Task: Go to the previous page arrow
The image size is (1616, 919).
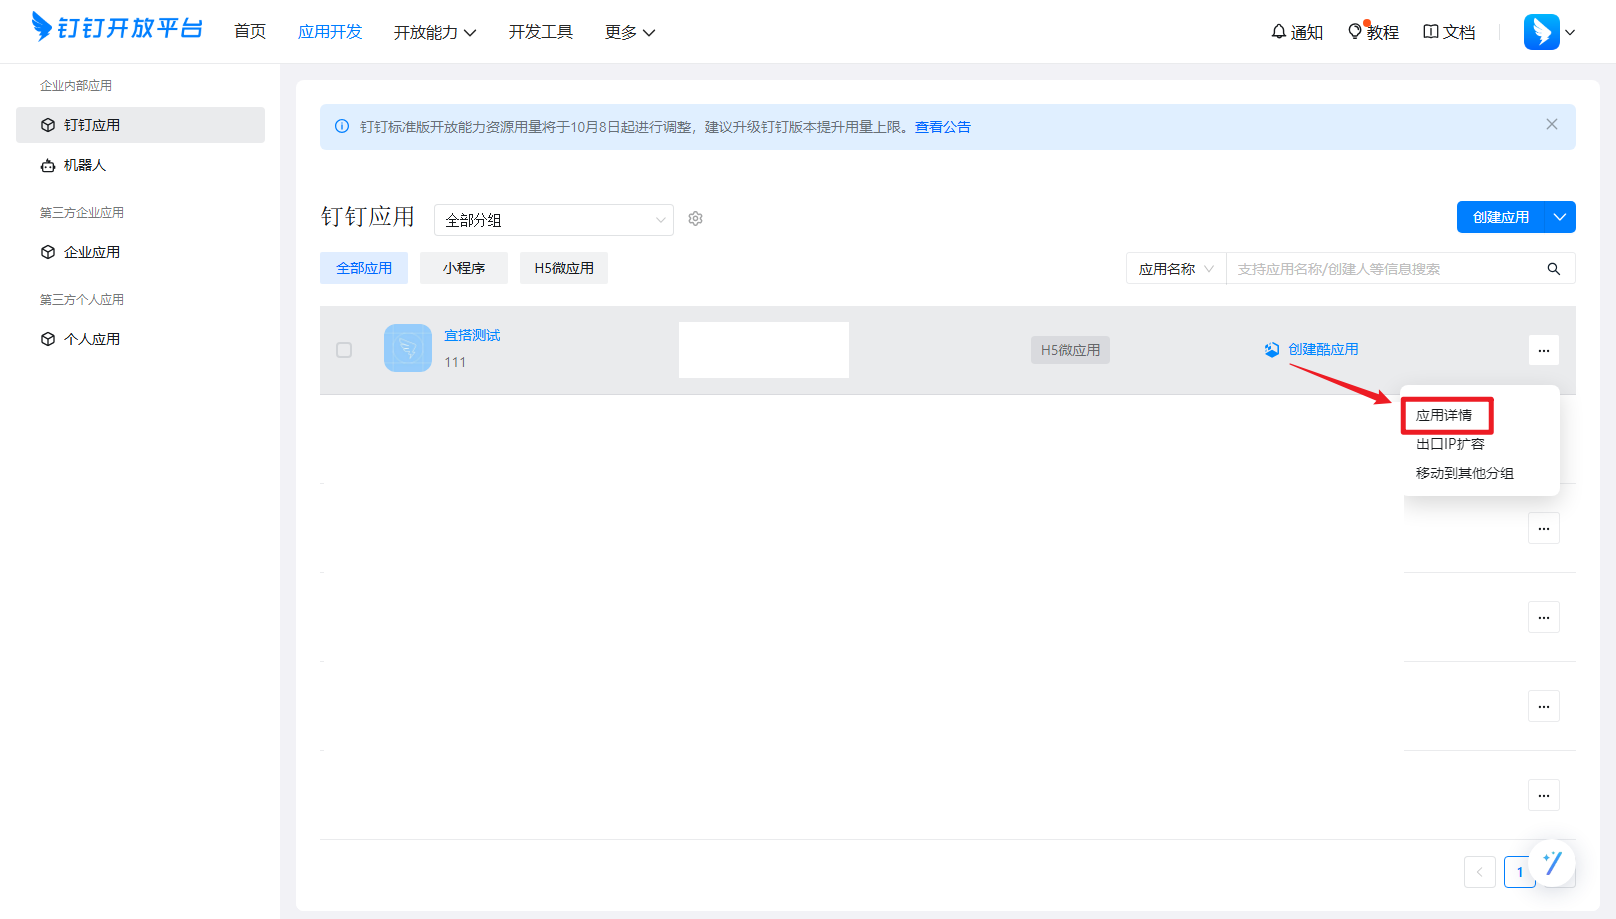Action: click(1480, 872)
